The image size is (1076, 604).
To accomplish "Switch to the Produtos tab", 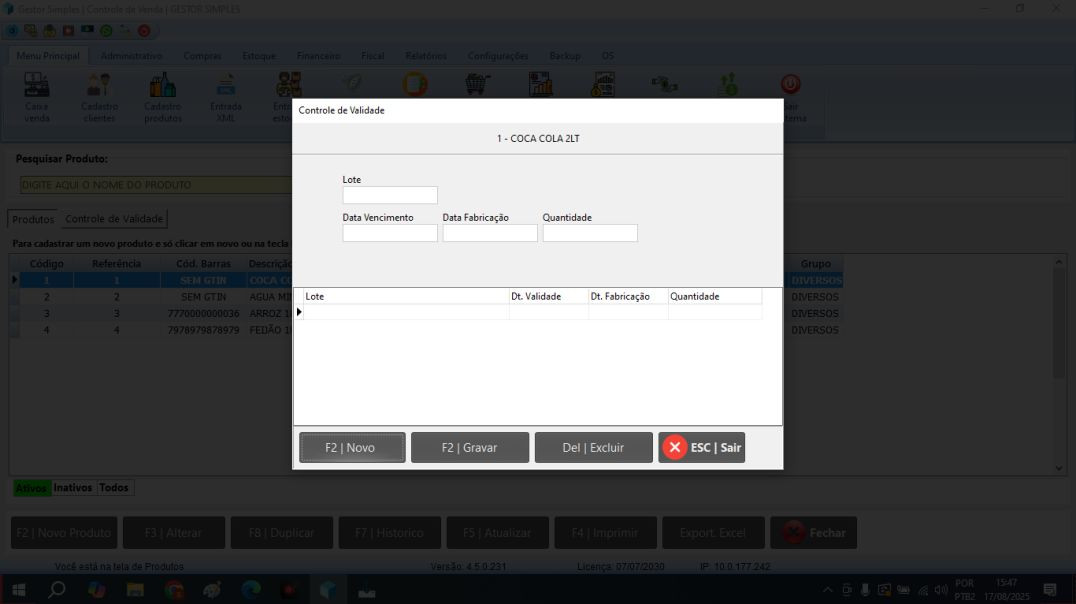I will click(x=32, y=218).
